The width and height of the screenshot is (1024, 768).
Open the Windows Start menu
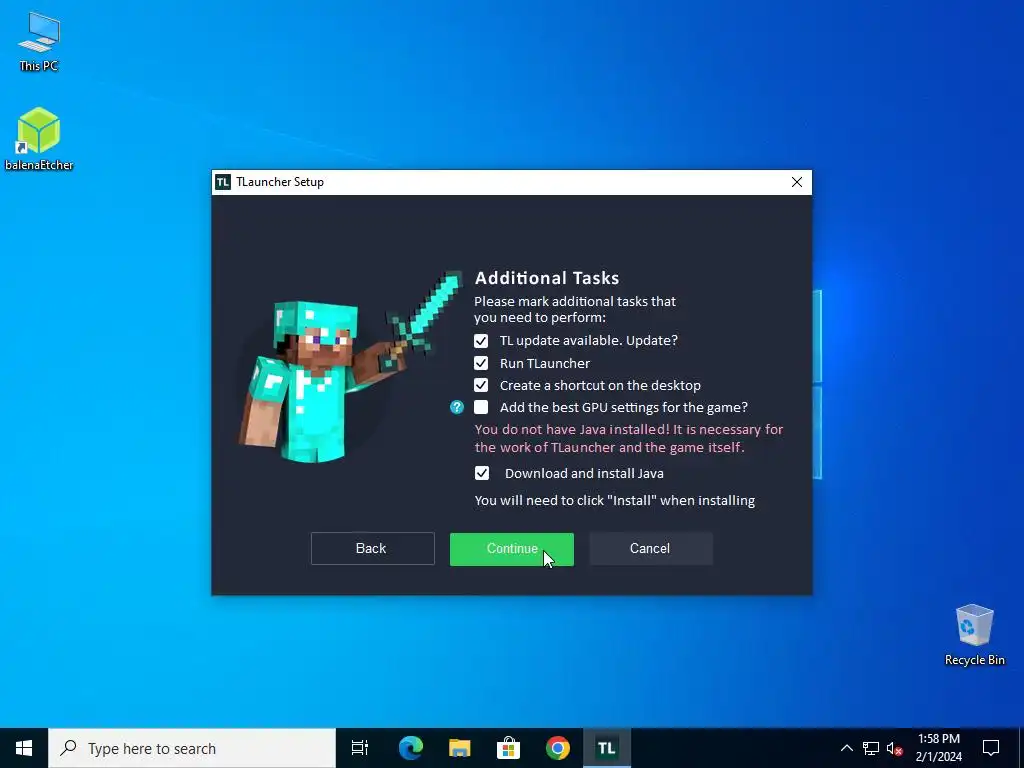[x=24, y=748]
